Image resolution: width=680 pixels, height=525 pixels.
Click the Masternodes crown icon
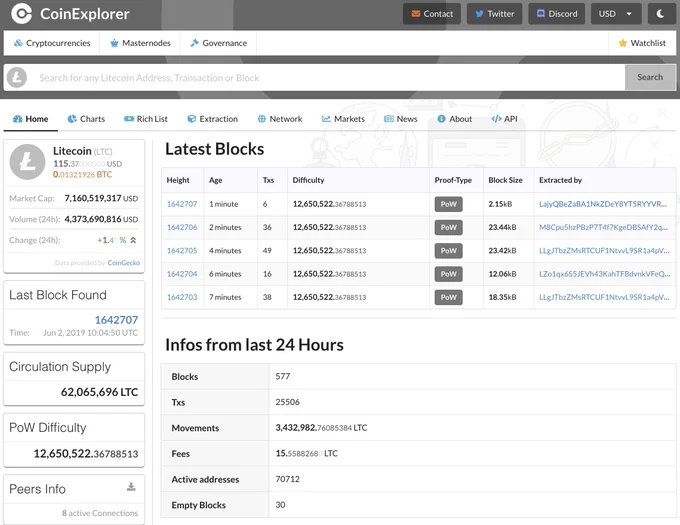114,43
